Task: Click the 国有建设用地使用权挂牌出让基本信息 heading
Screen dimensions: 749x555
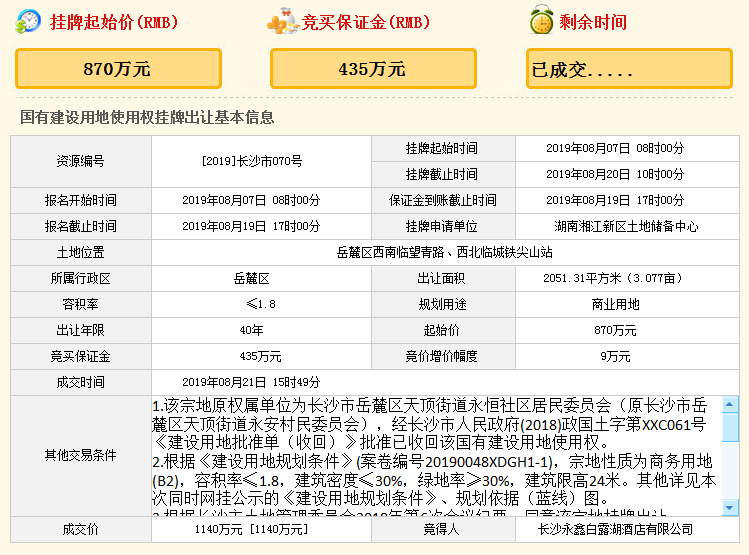Action: [x=147, y=117]
